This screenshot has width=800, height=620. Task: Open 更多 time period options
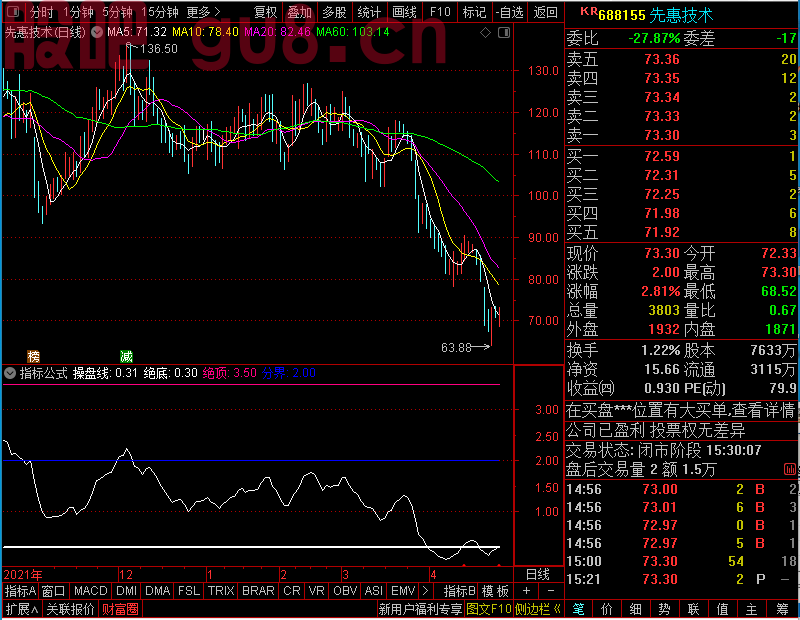(x=203, y=12)
